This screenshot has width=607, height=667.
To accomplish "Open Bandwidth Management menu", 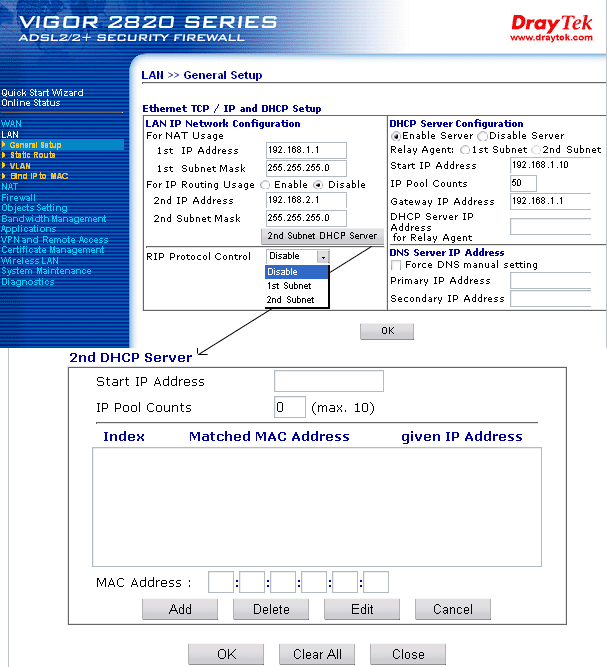I will coord(54,219).
